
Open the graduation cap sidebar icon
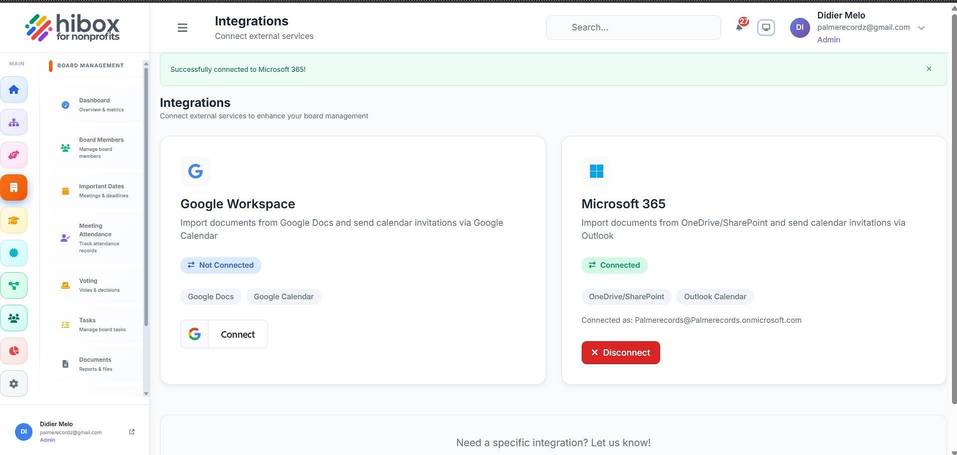pos(13,220)
